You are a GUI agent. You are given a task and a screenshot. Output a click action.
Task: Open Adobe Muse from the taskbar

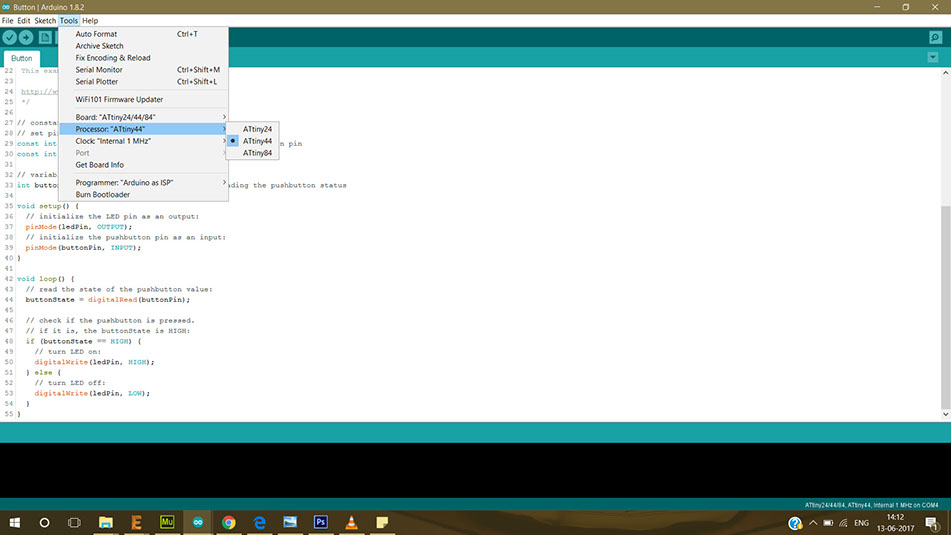[167, 522]
